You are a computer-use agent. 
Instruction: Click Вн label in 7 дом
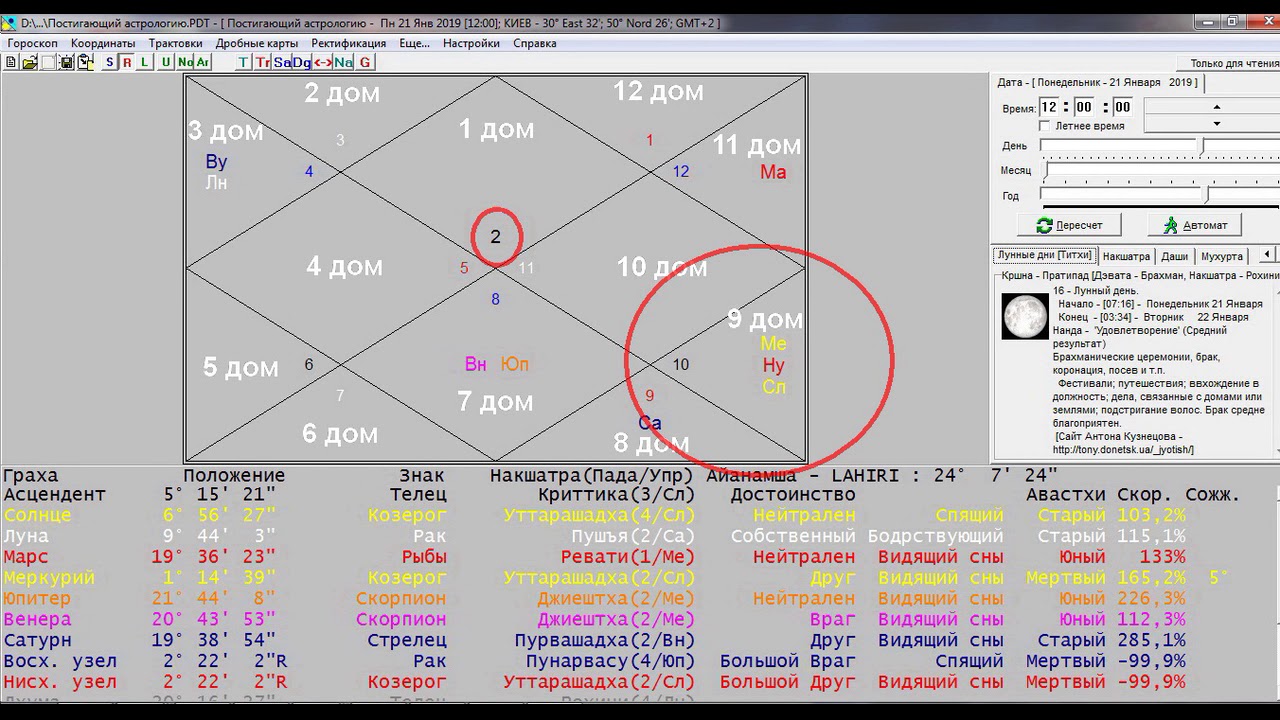tap(475, 365)
